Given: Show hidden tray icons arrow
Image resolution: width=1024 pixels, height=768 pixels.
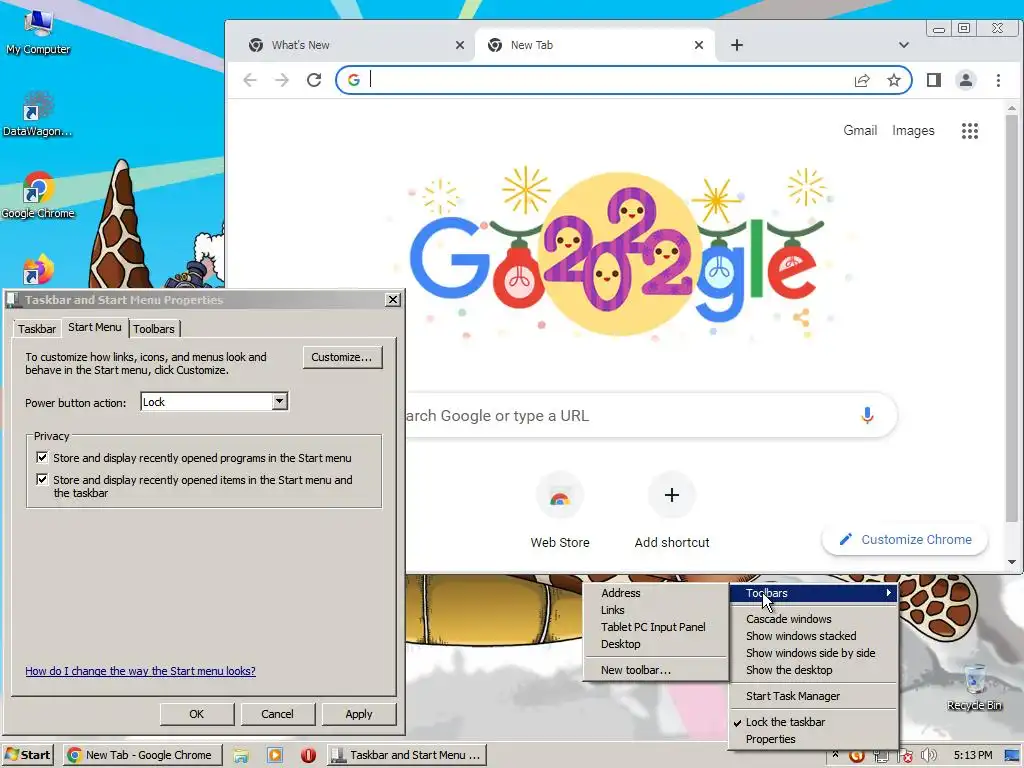Looking at the screenshot, I should (x=835, y=755).
